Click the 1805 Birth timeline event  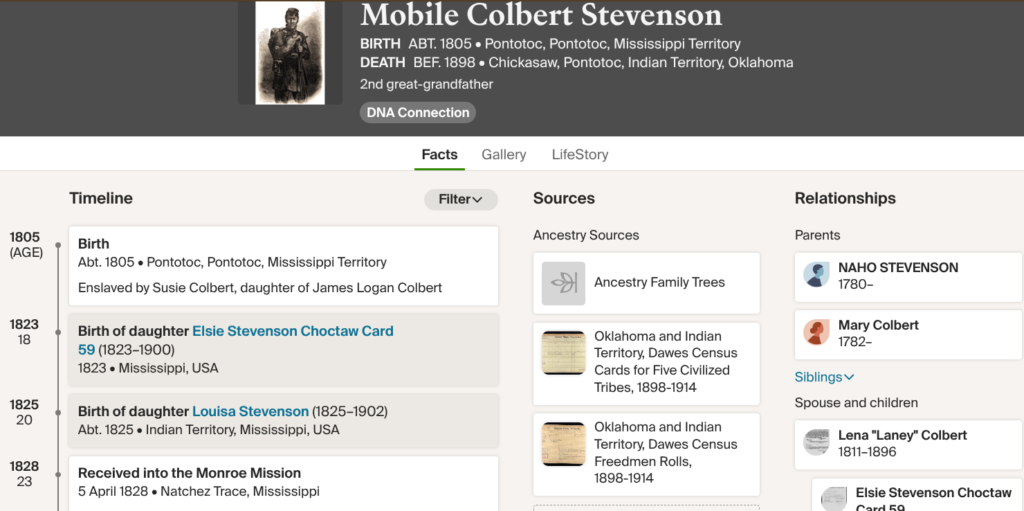pyautogui.click(x=283, y=265)
